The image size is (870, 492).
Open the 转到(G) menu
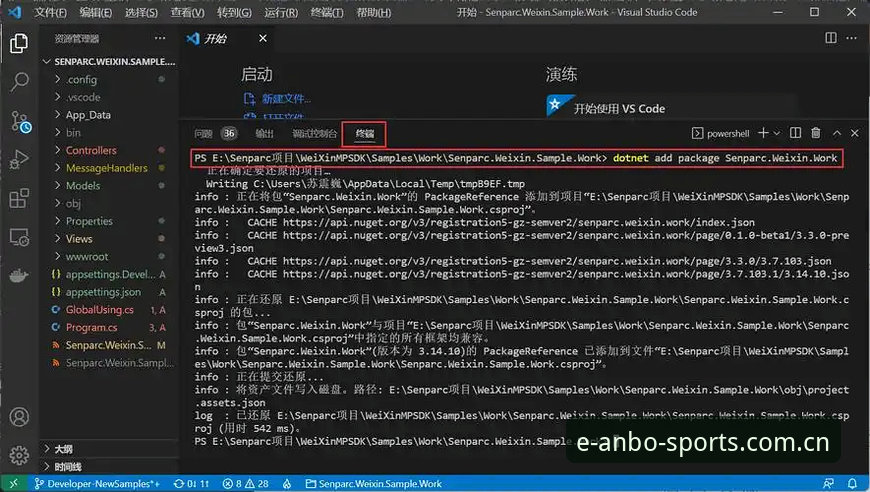coord(234,12)
